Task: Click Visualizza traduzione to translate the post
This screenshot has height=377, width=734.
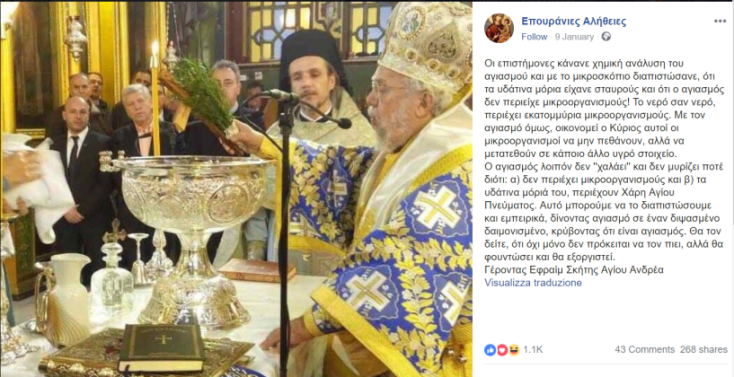Action: click(533, 282)
